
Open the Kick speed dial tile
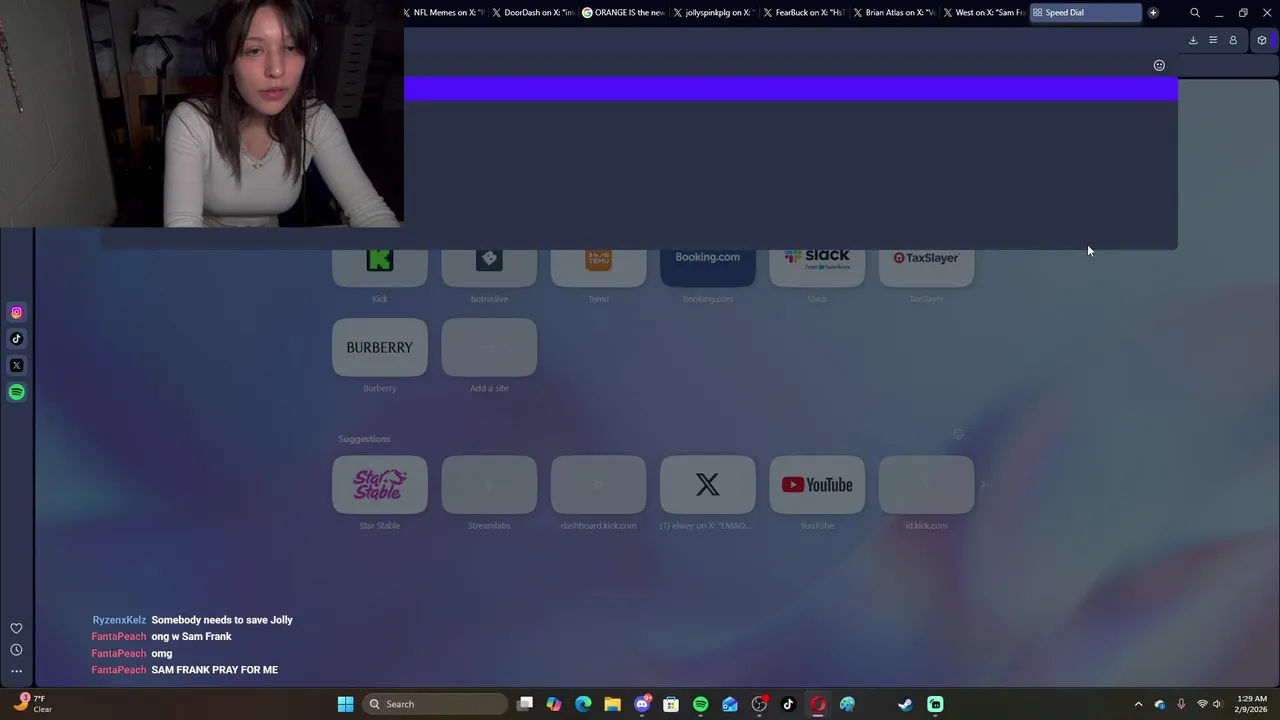point(380,268)
